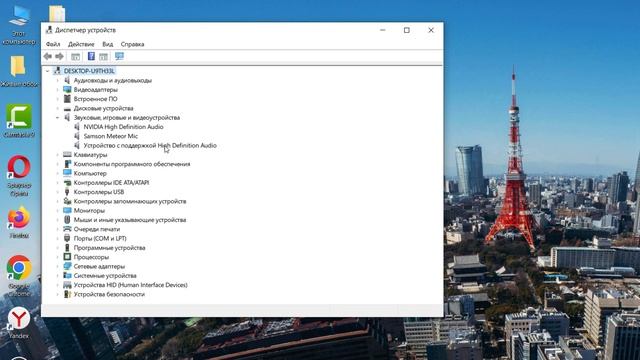This screenshot has height=360, width=640.
Task: Expand the Встроенное ПО category
Action: point(58,99)
